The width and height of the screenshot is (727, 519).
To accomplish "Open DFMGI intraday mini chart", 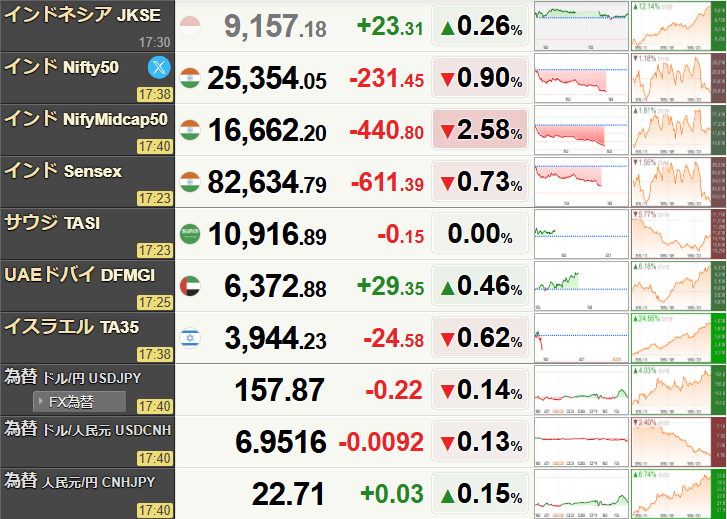I will click(581, 286).
